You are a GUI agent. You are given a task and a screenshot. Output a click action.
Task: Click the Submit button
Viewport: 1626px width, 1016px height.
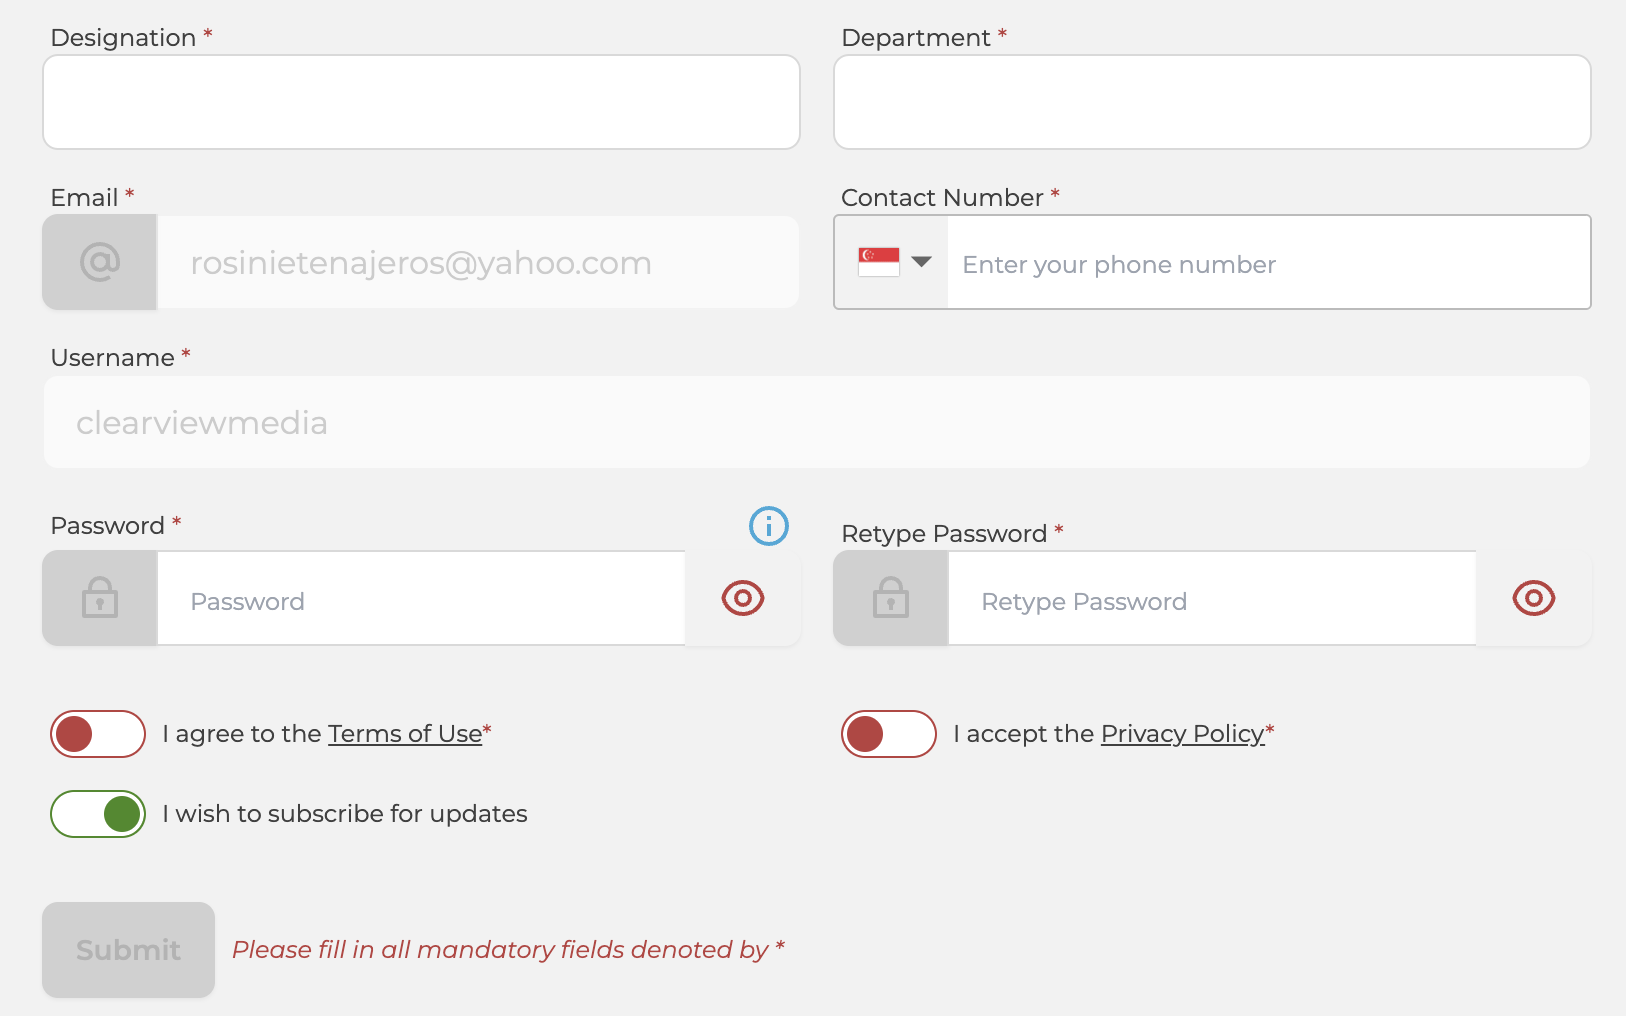point(129,950)
